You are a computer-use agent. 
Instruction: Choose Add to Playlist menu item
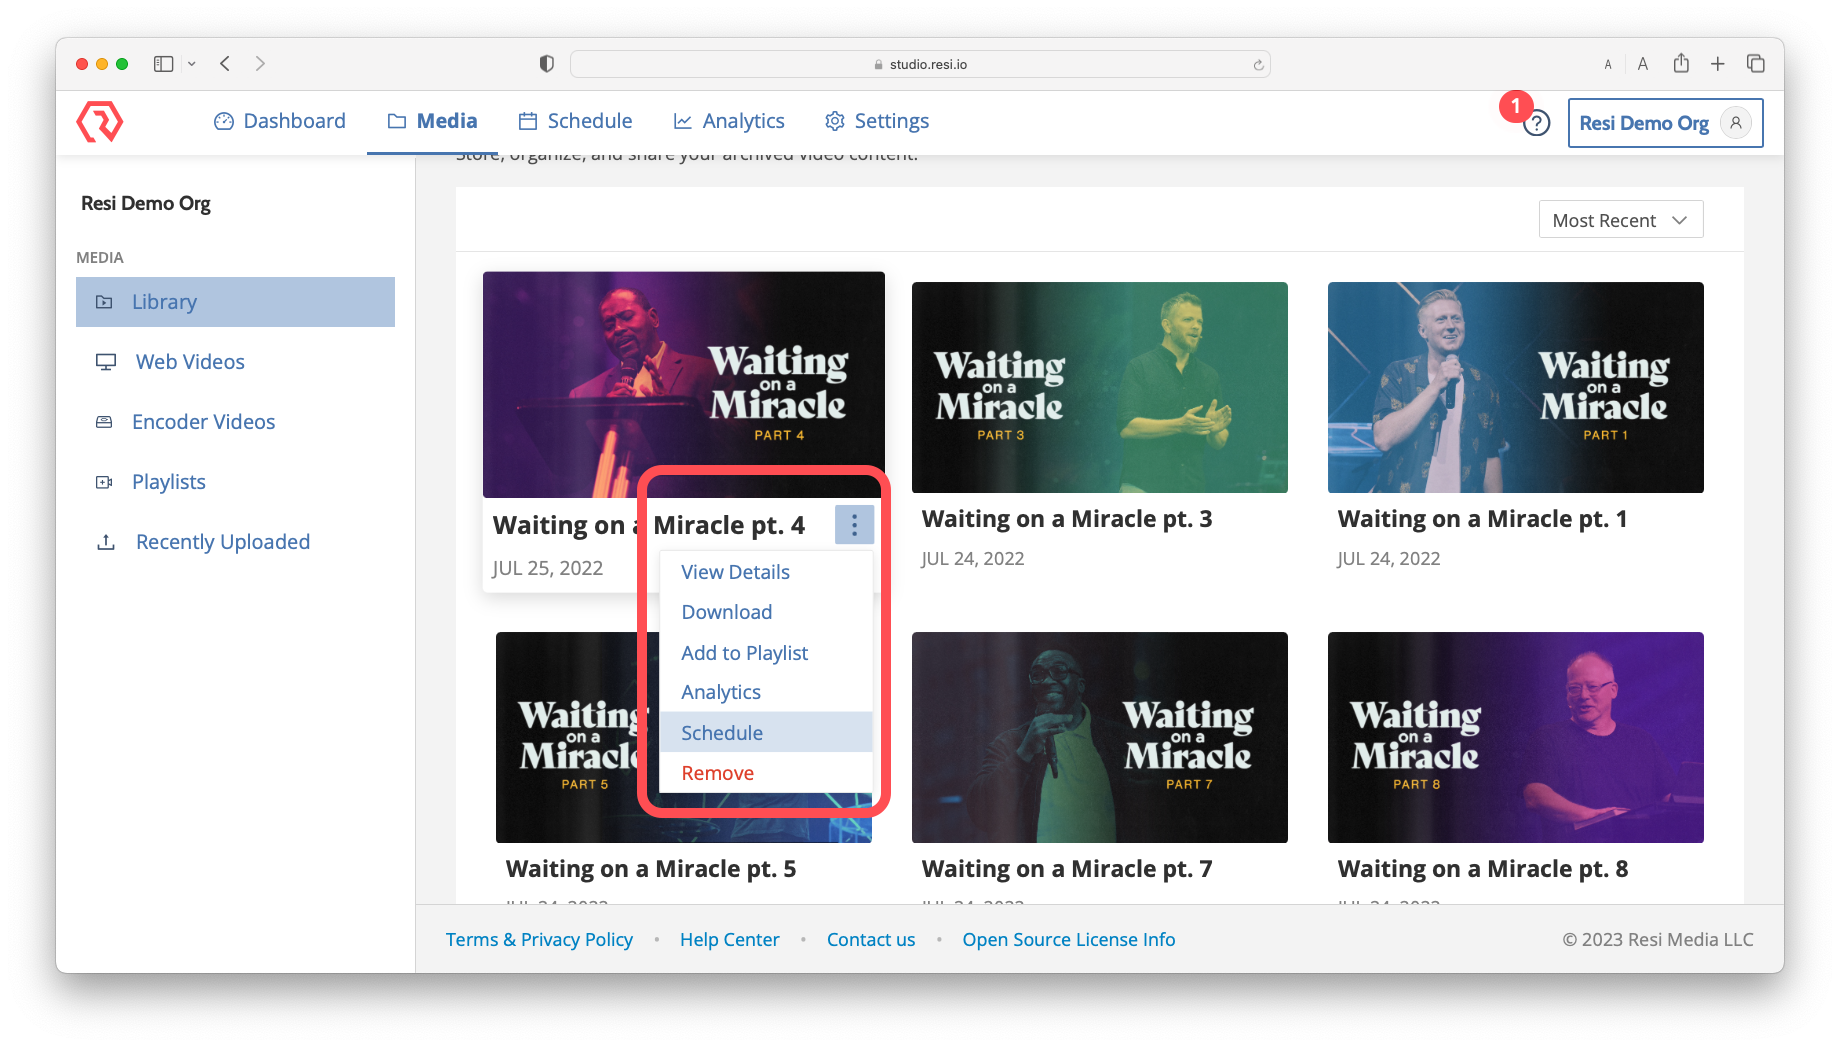[x=766, y=653]
